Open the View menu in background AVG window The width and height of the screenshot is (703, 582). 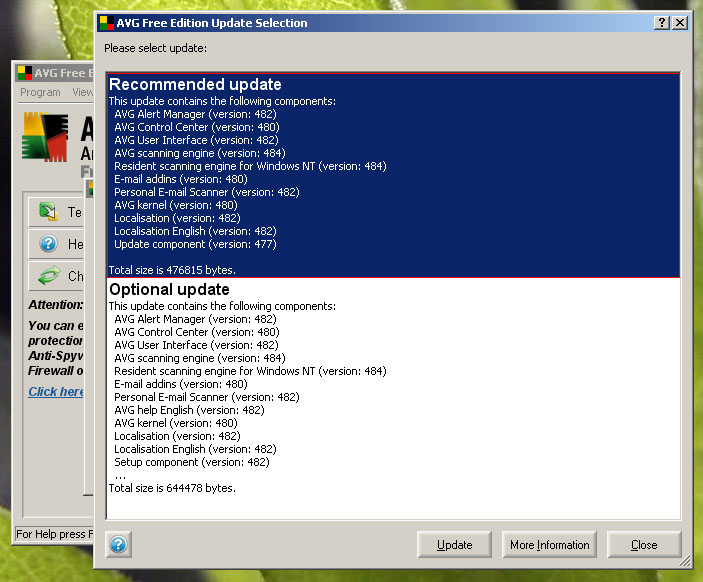82,92
